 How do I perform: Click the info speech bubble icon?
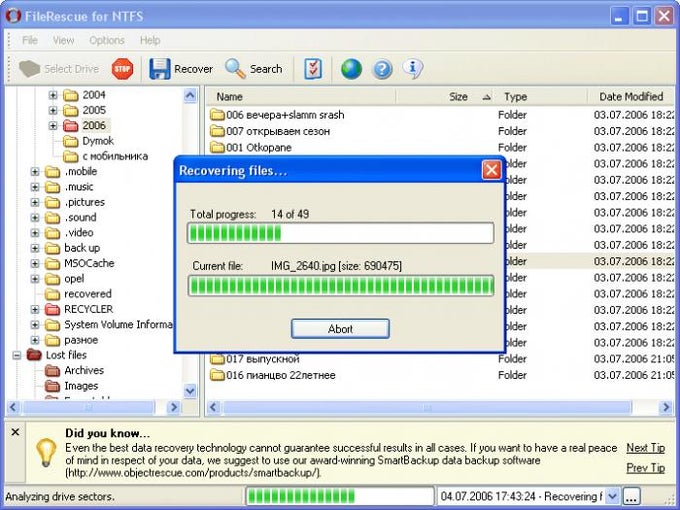(x=412, y=69)
